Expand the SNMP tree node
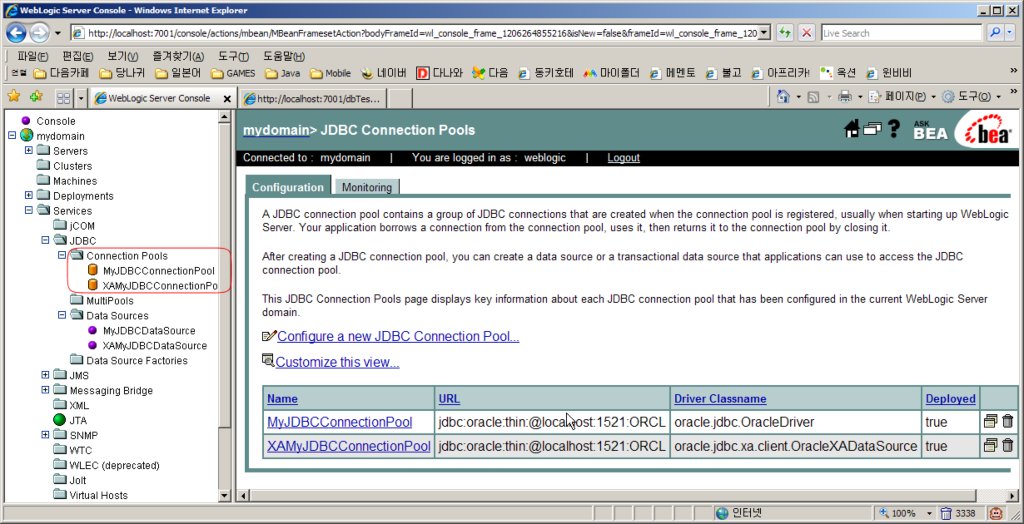This screenshot has width=1024, height=524. pyautogui.click(x=45, y=434)
